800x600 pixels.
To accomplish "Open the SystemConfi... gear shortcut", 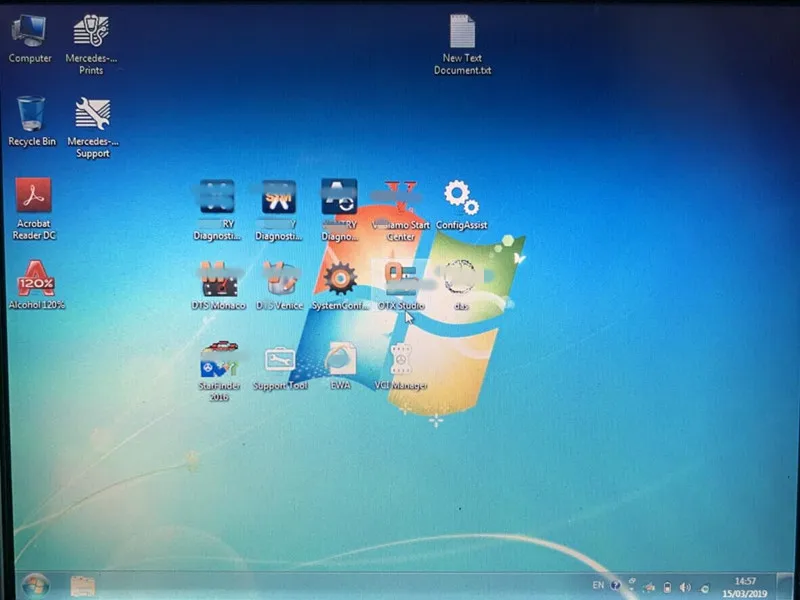I will (340, 286).
